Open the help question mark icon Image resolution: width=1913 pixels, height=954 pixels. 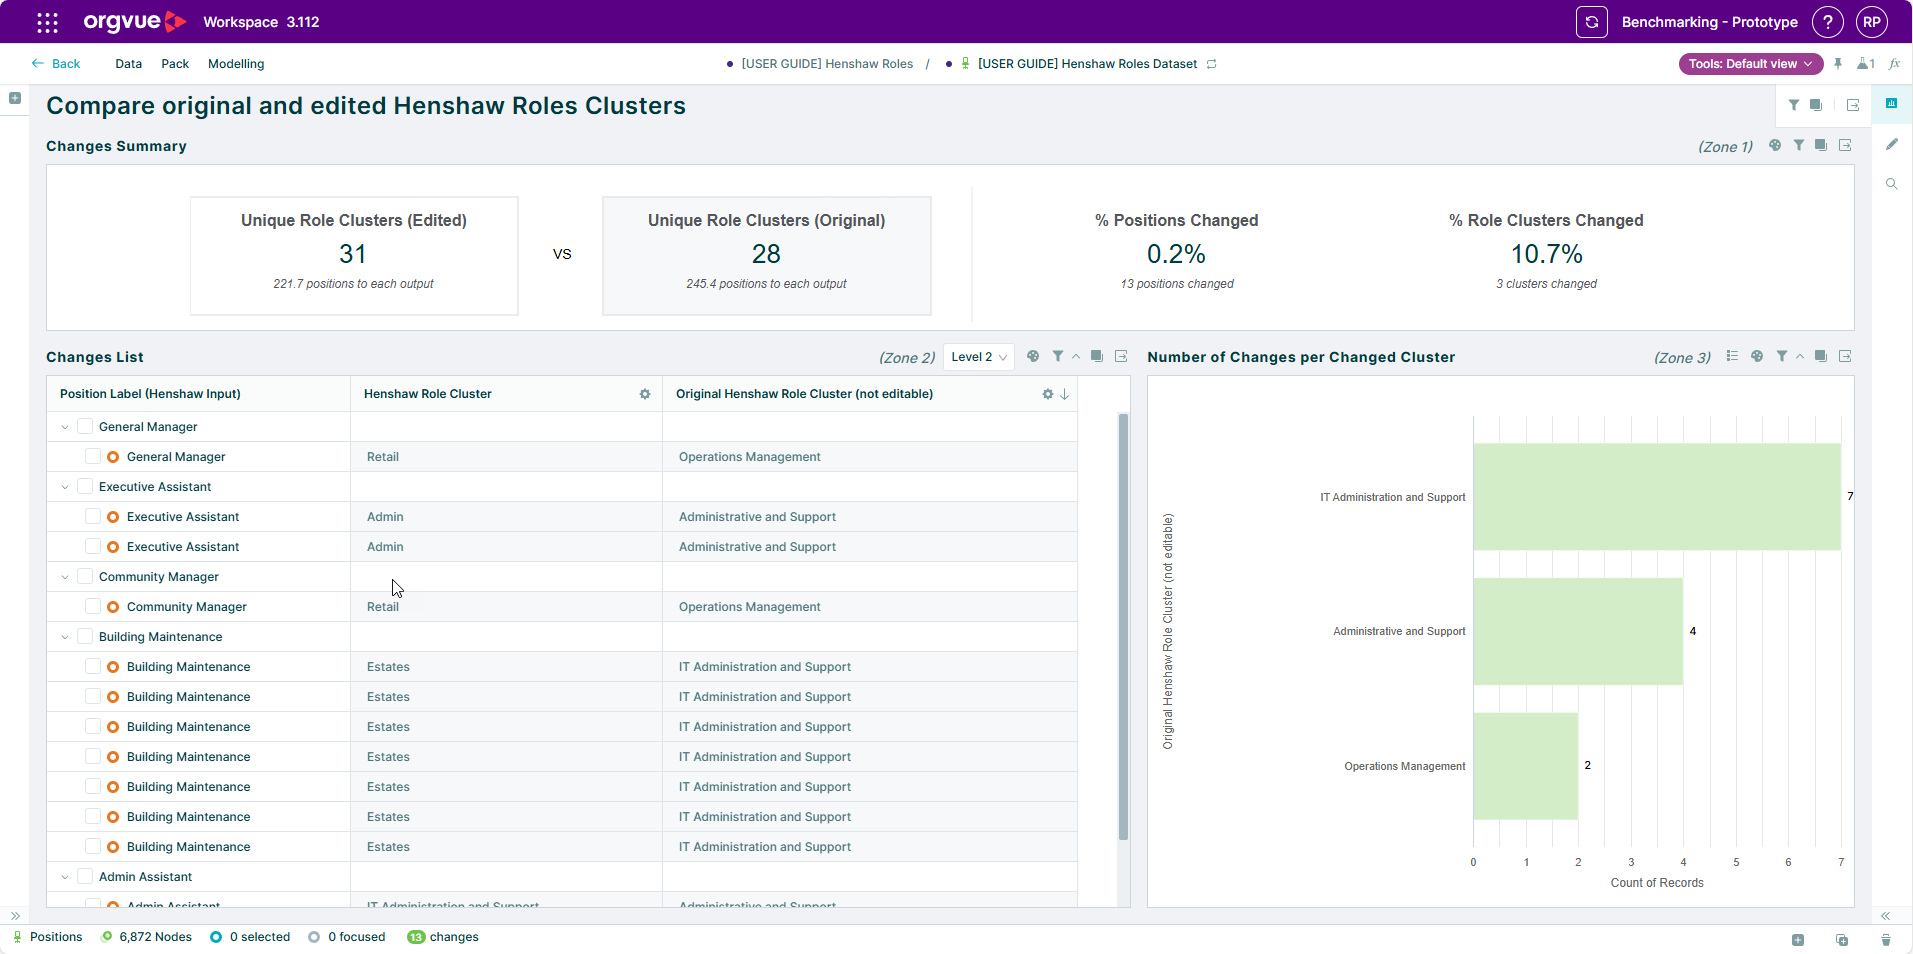tap(1827, 22)
